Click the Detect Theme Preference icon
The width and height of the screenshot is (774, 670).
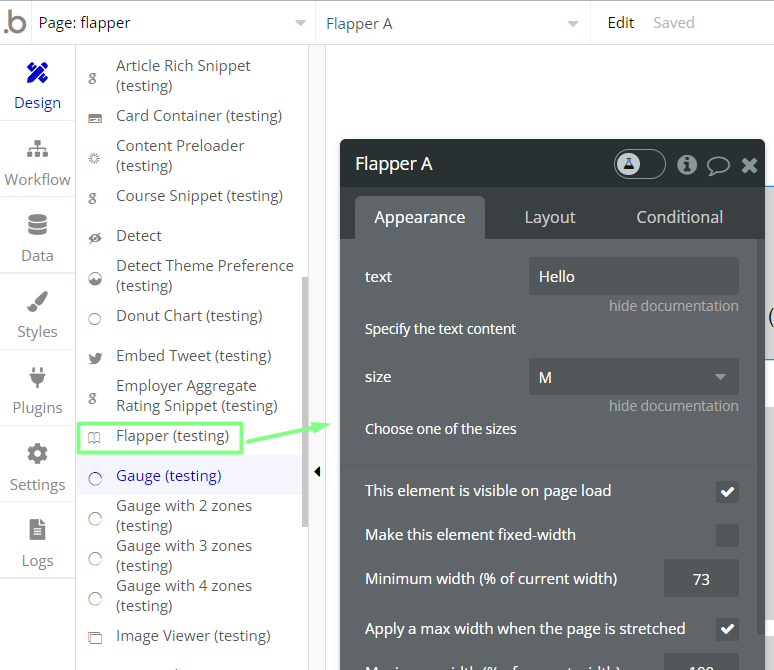coord(95,279)
